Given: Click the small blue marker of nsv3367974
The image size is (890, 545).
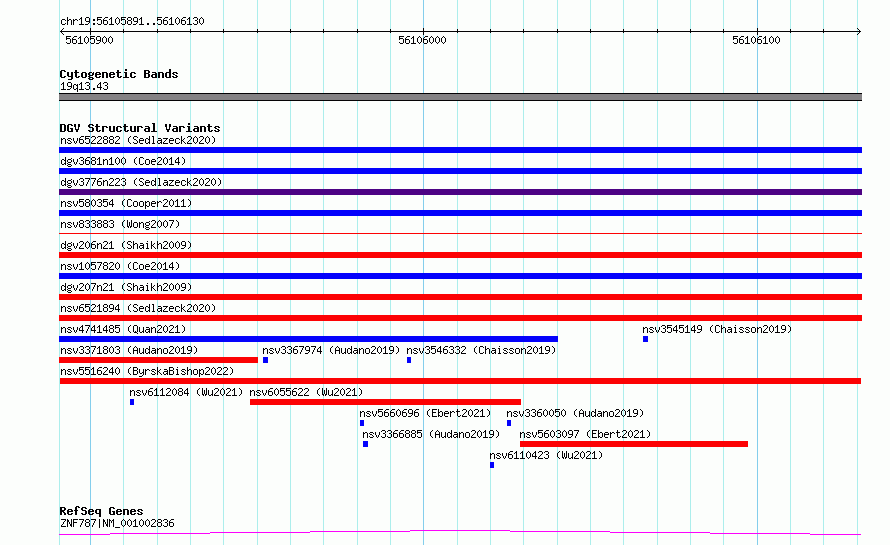Looking at the screenshot, I should [x=266, y=360].
